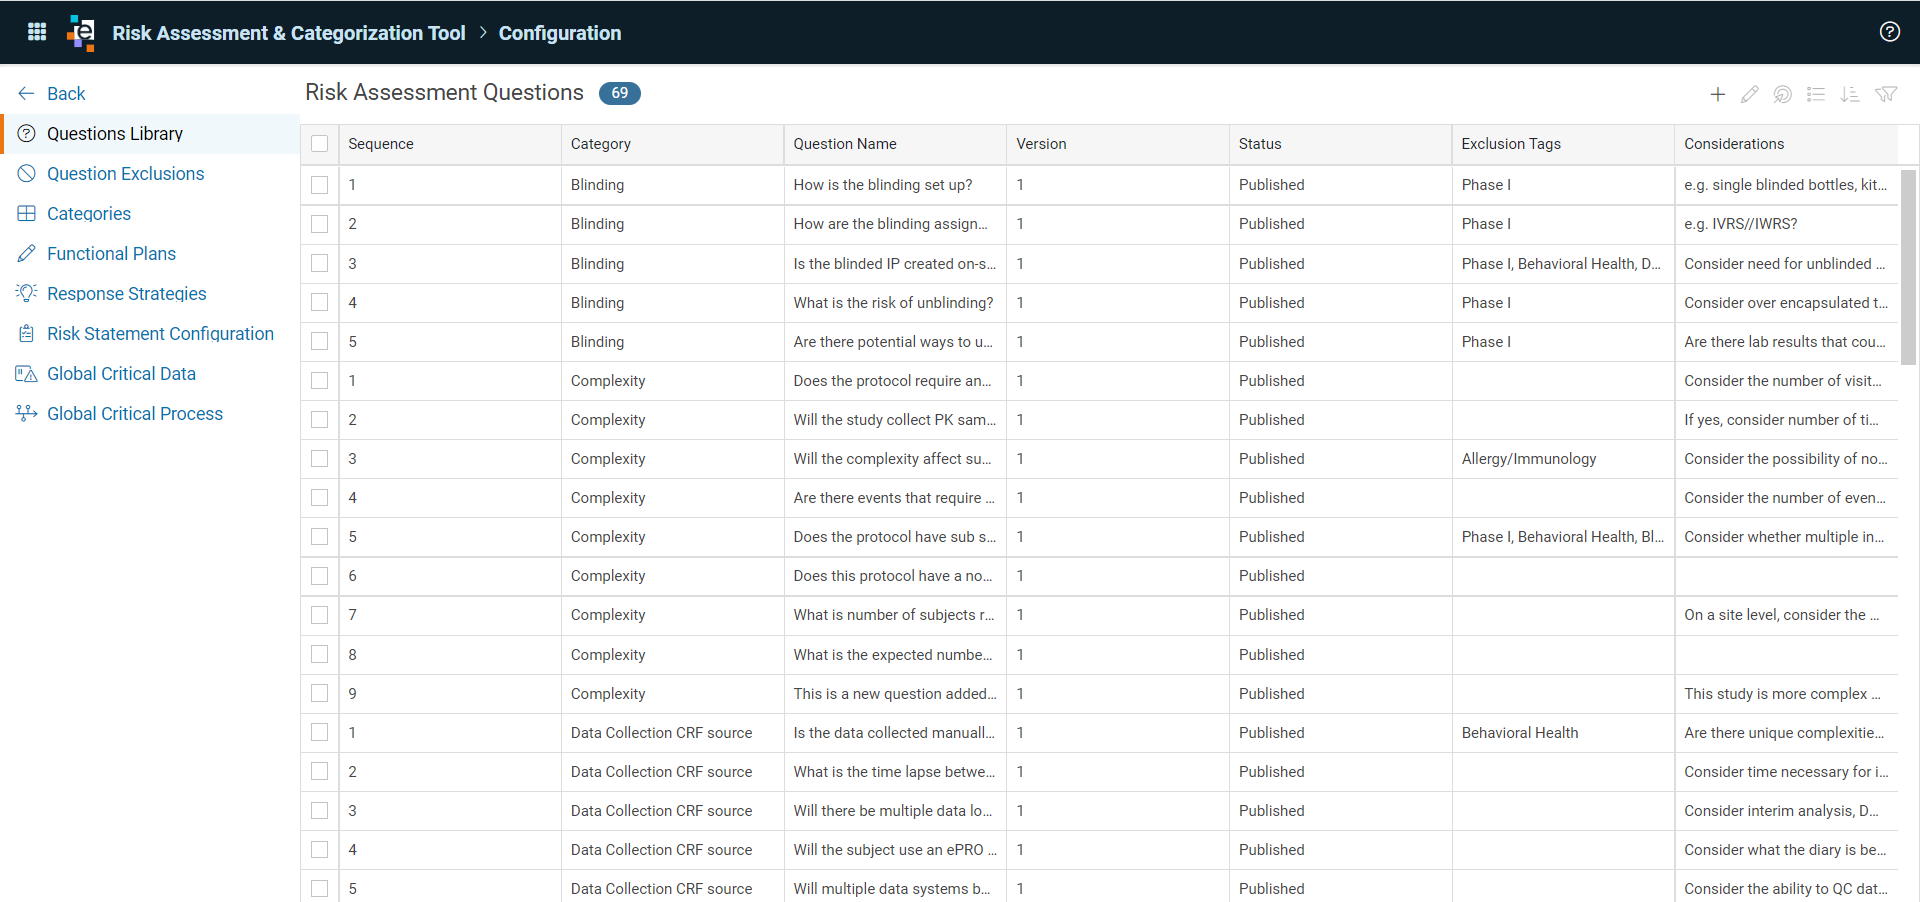Open the filter funnel icon
Viewport: 1920px width, 902px height.
point(1886,94)
